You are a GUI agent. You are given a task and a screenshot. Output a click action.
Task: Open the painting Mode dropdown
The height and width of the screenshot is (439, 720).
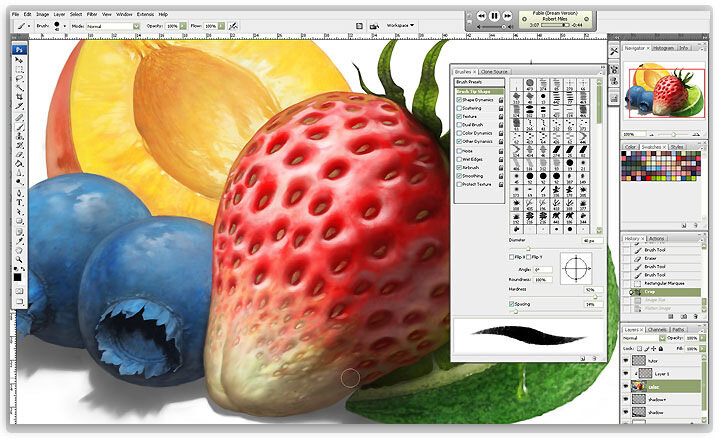(136, 26)
